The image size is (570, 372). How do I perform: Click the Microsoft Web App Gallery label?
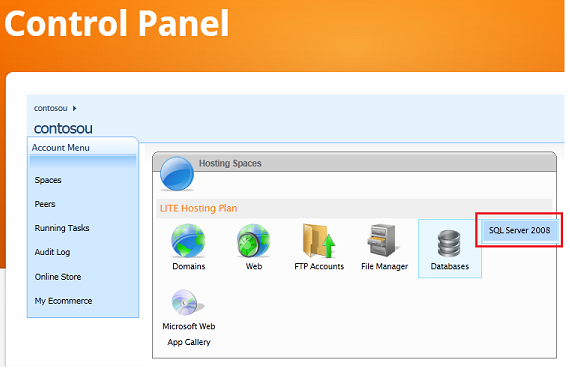(x=189, y=334)
